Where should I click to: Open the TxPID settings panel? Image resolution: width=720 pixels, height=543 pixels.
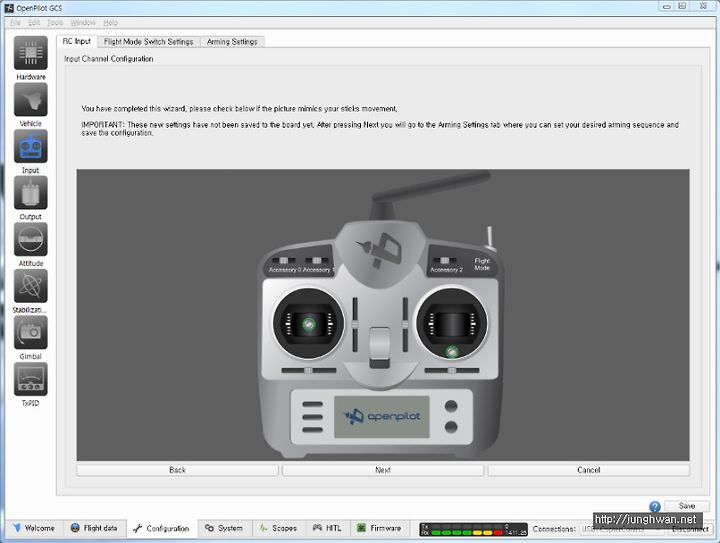coord(31,379)
